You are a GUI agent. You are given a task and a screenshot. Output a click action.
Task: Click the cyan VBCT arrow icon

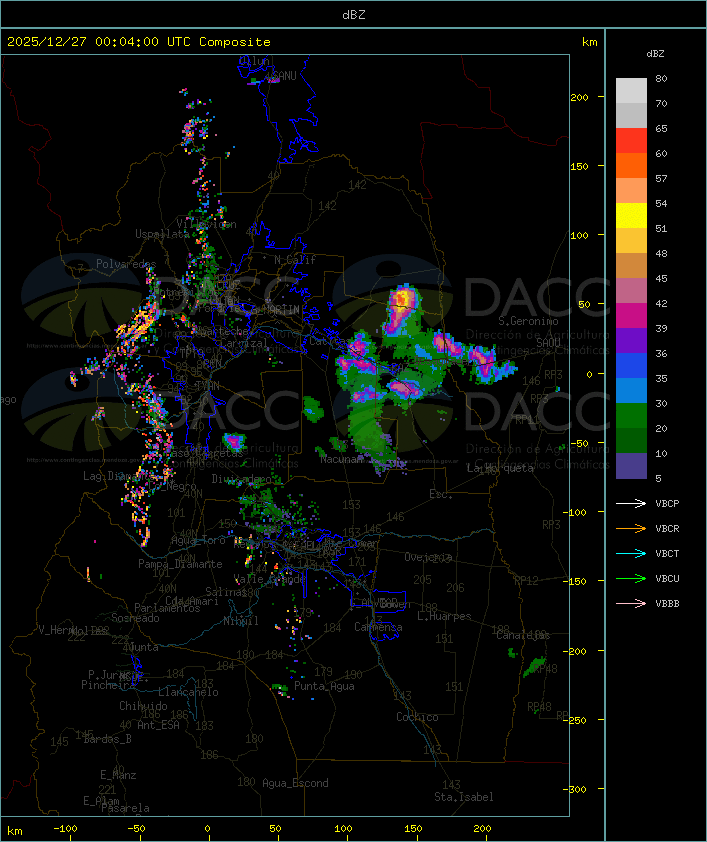(631, 553)
